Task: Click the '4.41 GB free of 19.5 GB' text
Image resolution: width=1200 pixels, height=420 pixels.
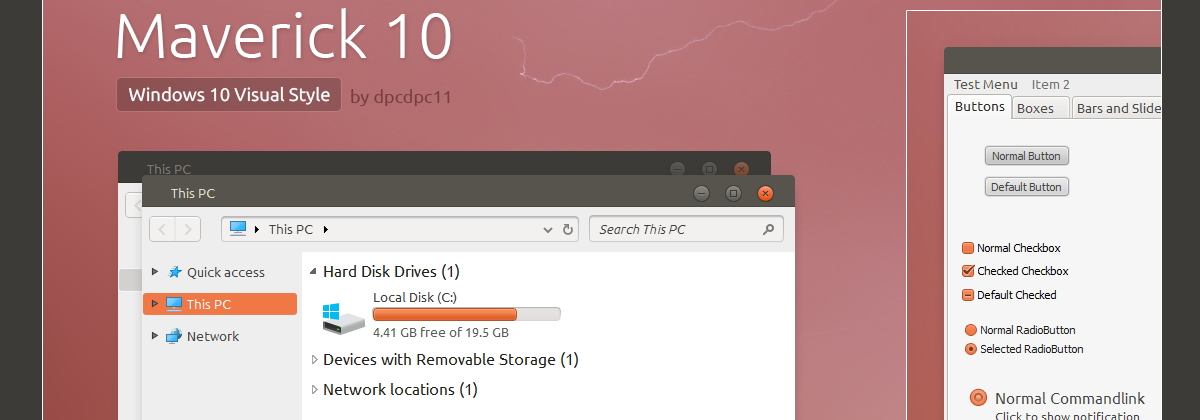Action: (x=441, y=332)
